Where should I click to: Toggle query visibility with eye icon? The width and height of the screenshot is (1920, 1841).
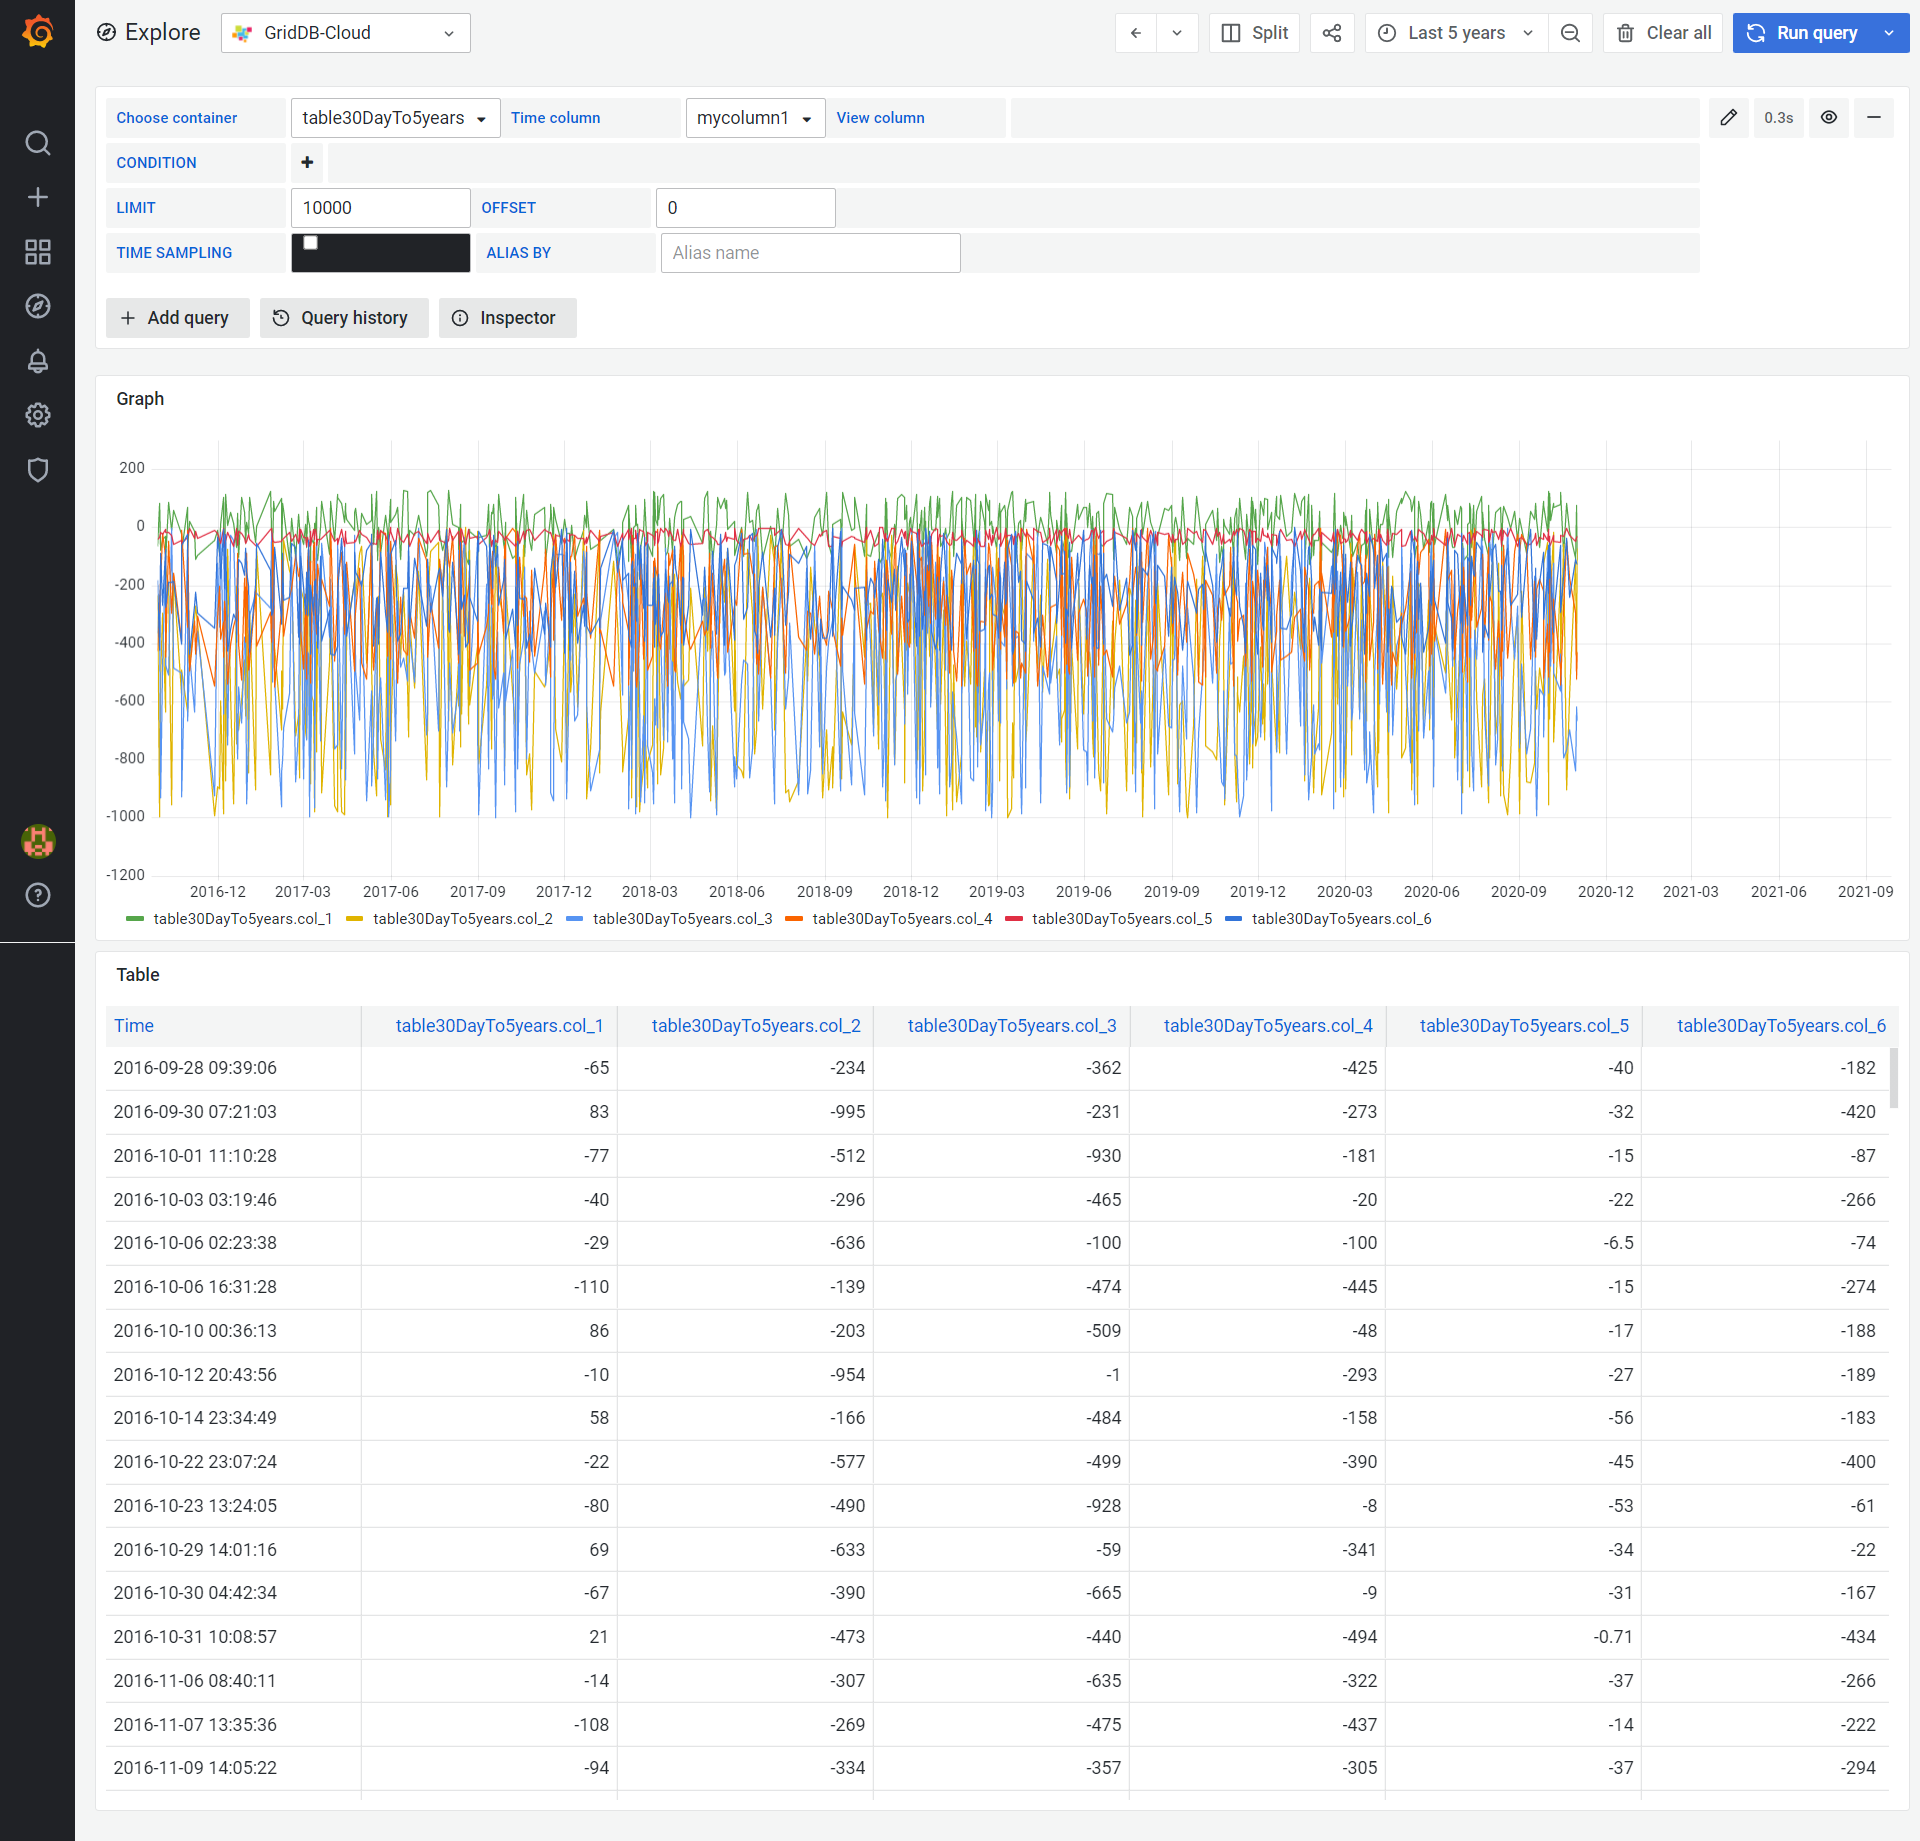tap(1828, 118)
